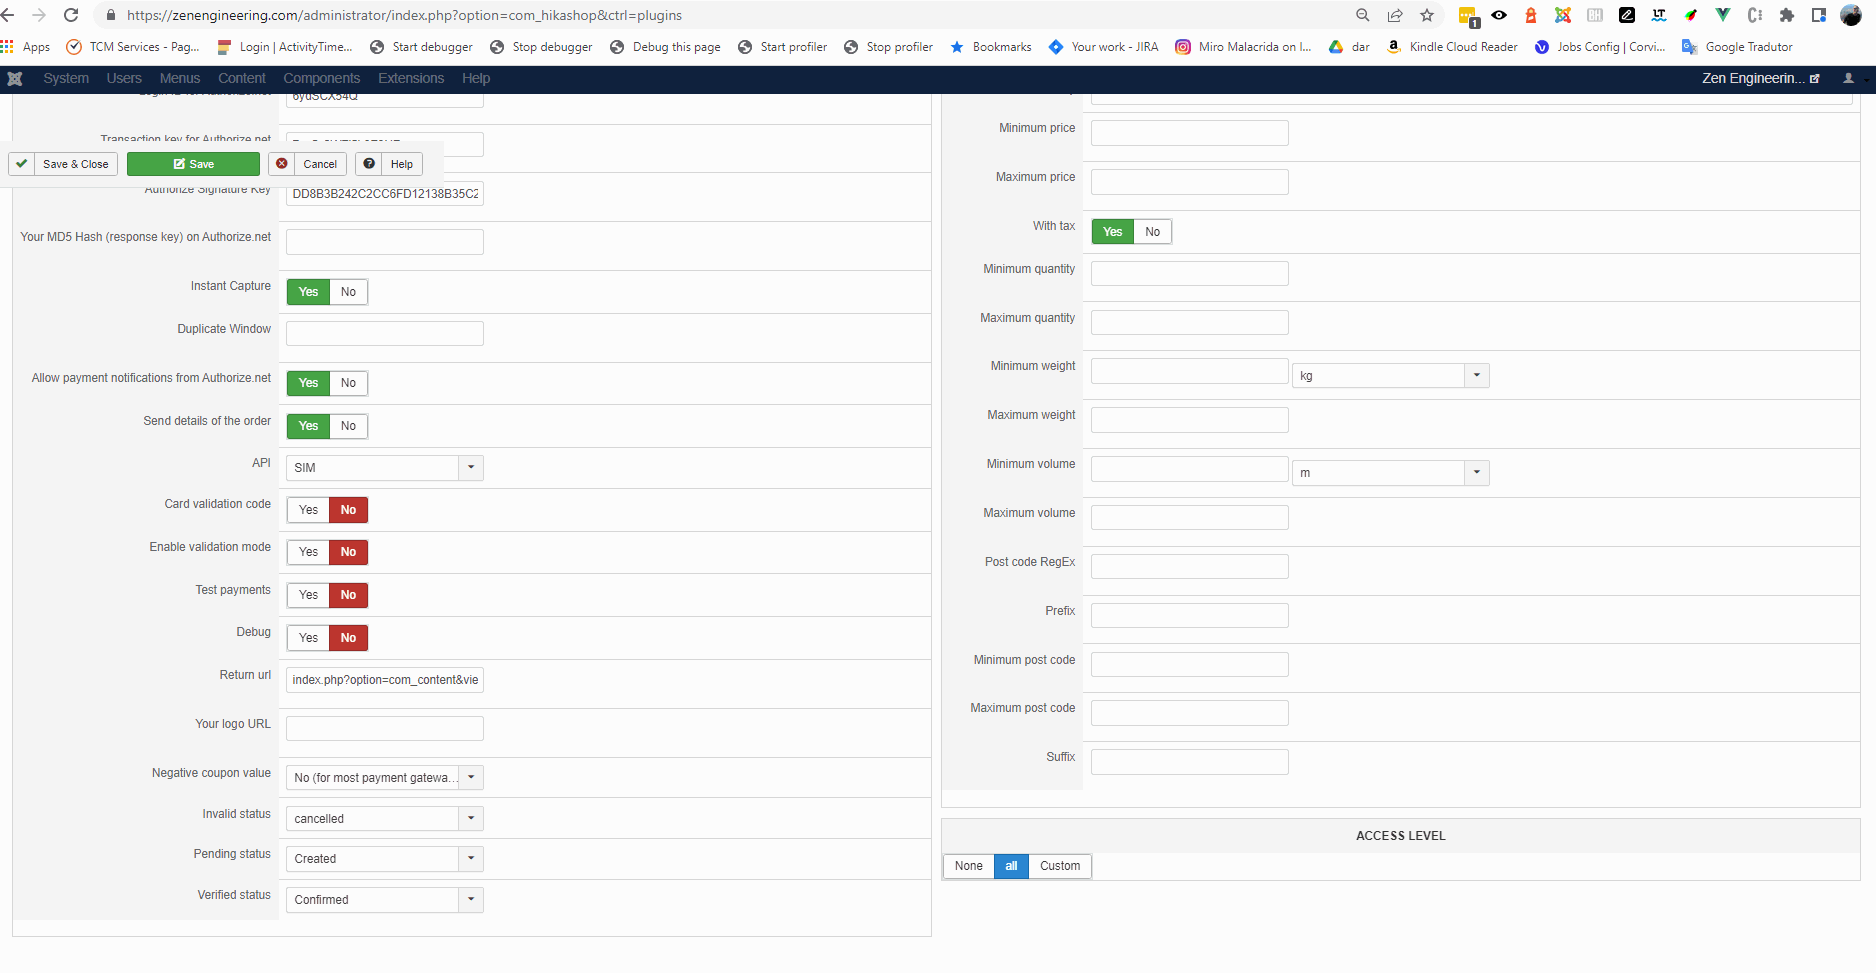
Task: Select None access level
Action: click(x=968, y=866)
